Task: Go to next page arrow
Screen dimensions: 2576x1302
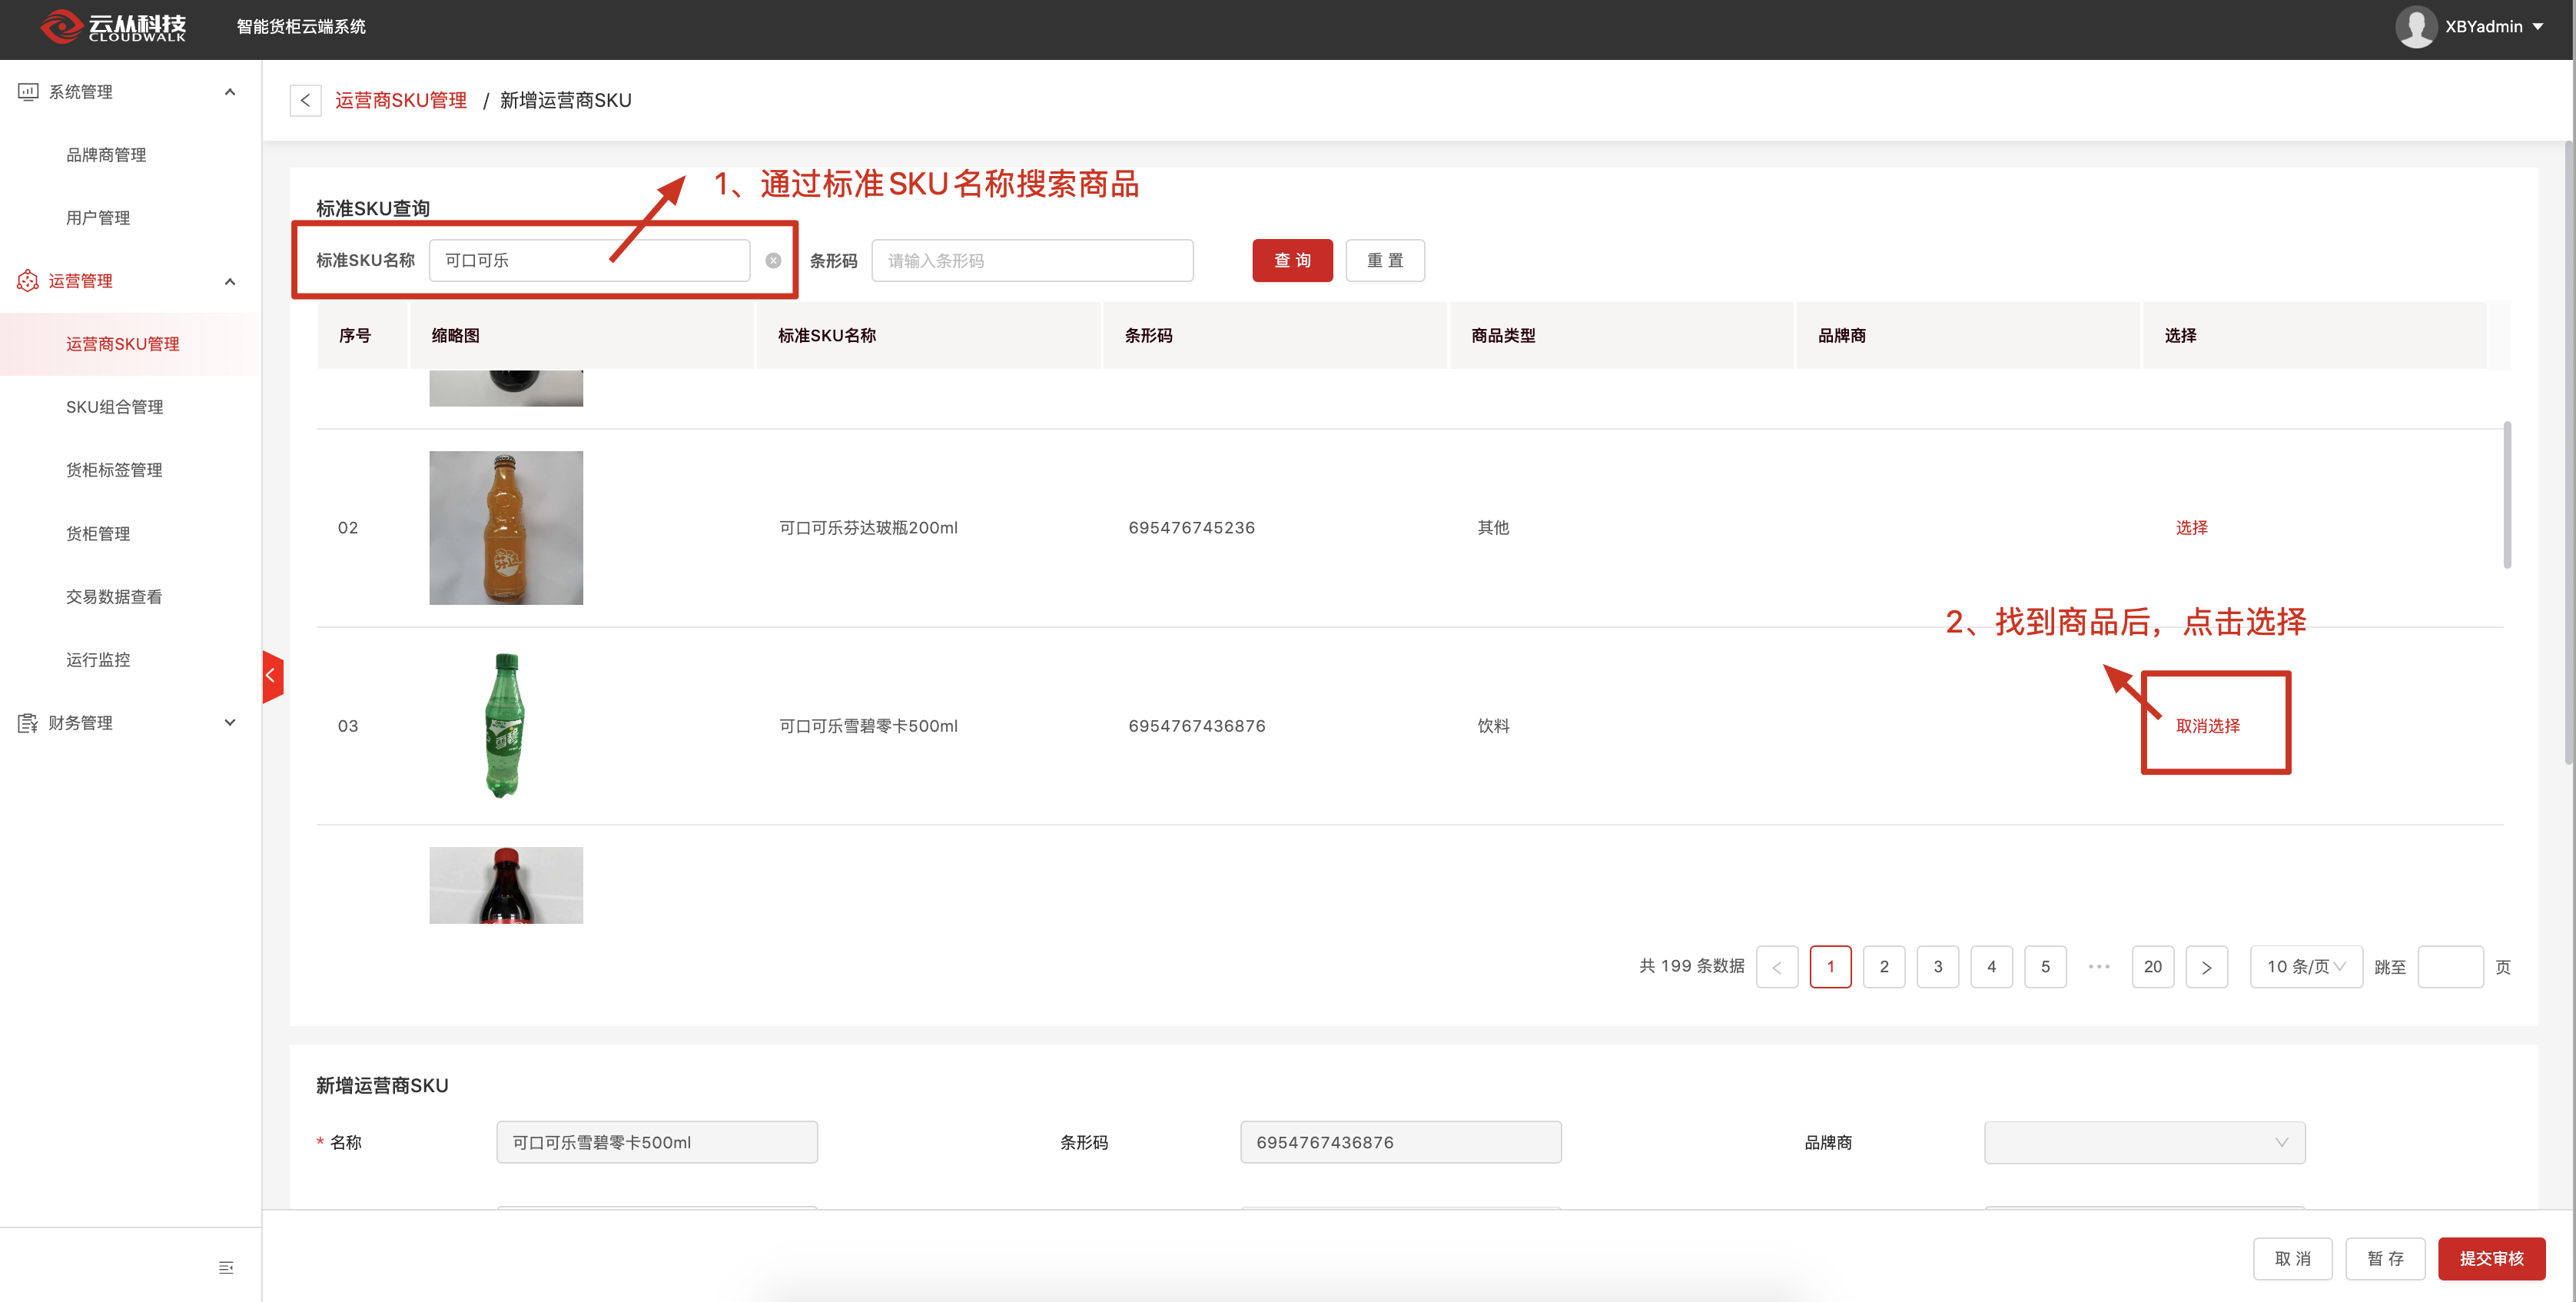Action: (x=2206, y=967)
